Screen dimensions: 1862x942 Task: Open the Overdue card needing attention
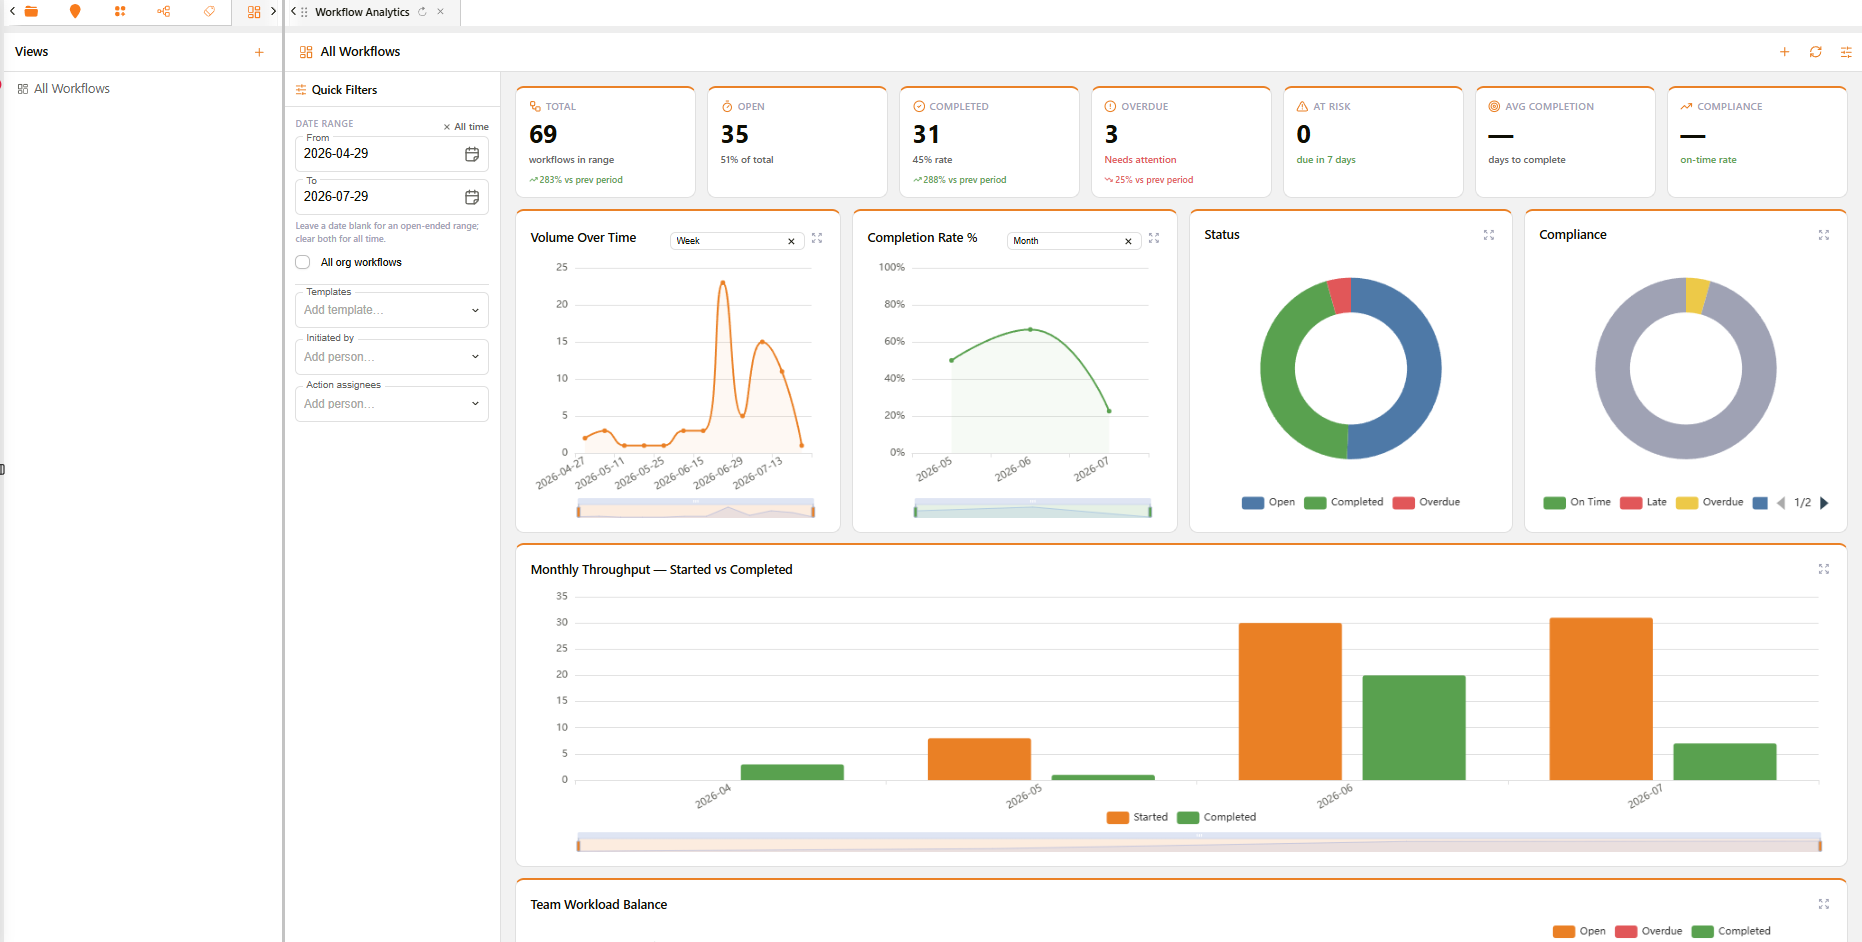coord(1181,142)
